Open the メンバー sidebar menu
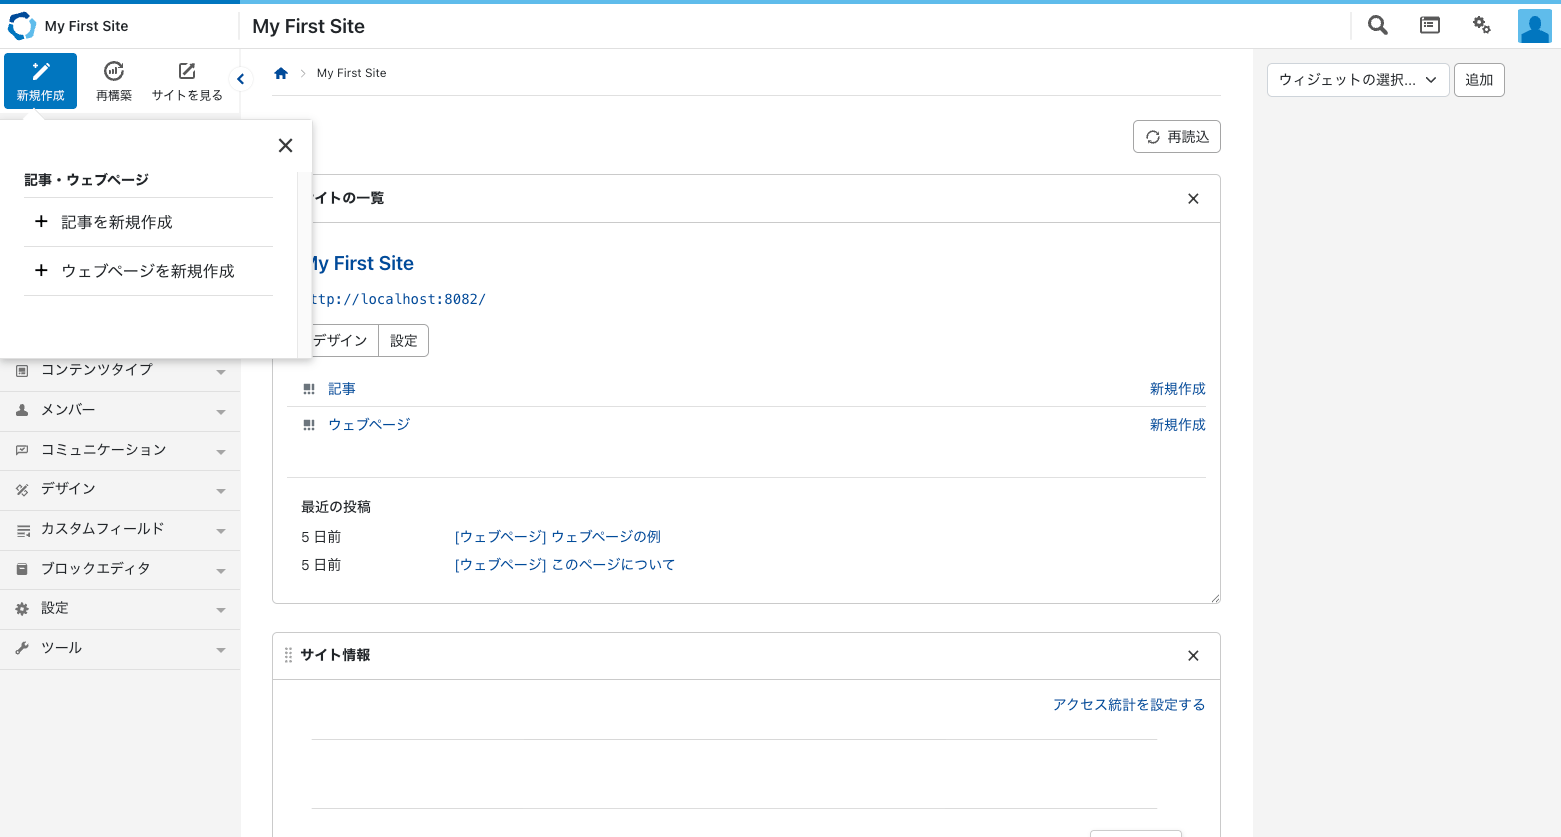1561x837 pixels. [120, 411]
